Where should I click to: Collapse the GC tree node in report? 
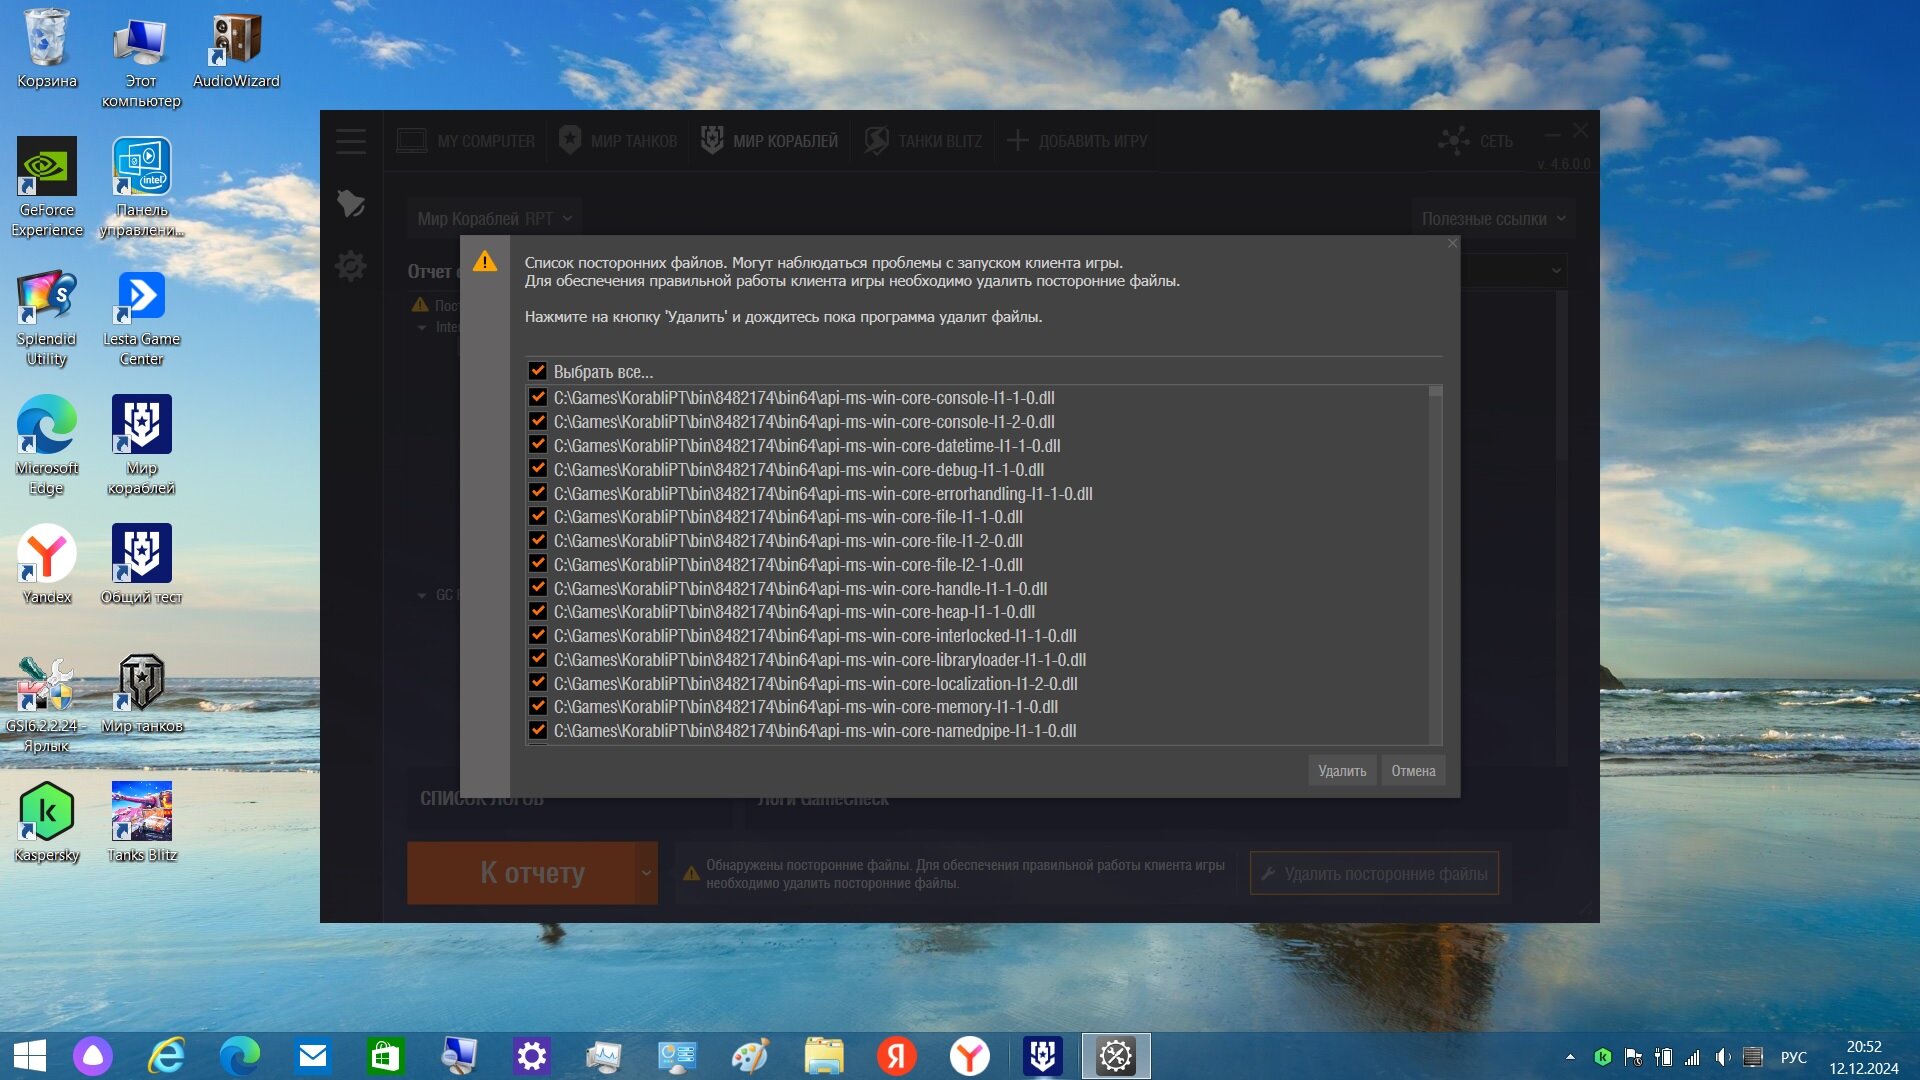[422, 595]
